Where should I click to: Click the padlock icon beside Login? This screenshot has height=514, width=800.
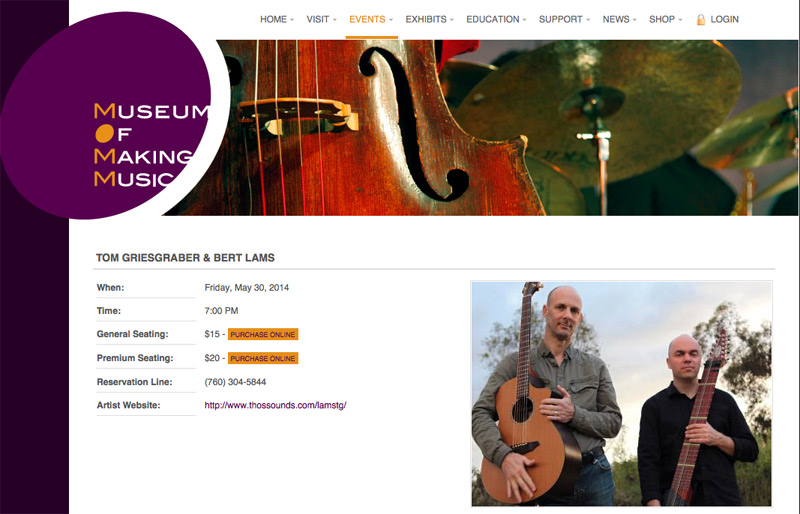point(701,20)
